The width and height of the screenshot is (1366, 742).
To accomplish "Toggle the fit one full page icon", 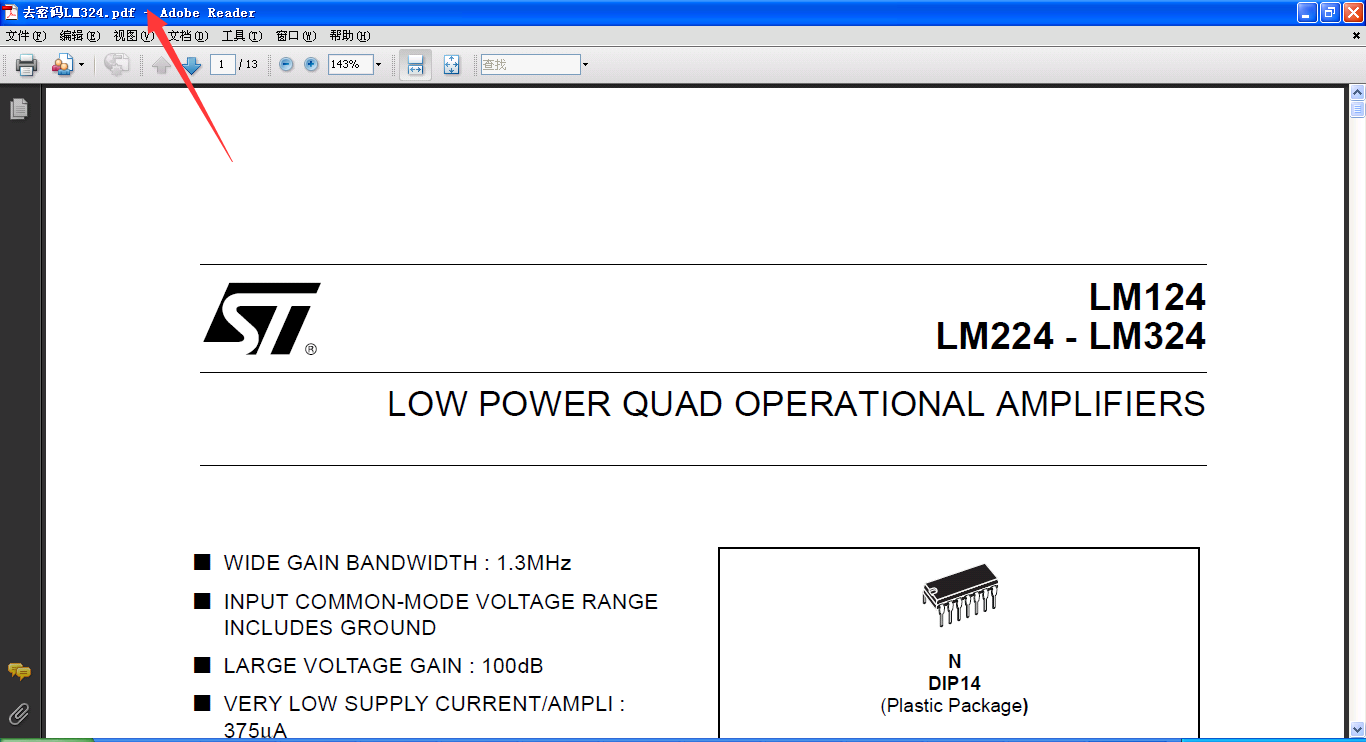I will pos(452,65).
